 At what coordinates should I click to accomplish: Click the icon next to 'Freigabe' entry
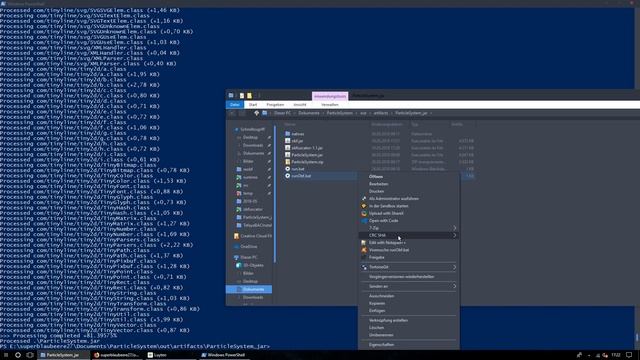[364, 258]
